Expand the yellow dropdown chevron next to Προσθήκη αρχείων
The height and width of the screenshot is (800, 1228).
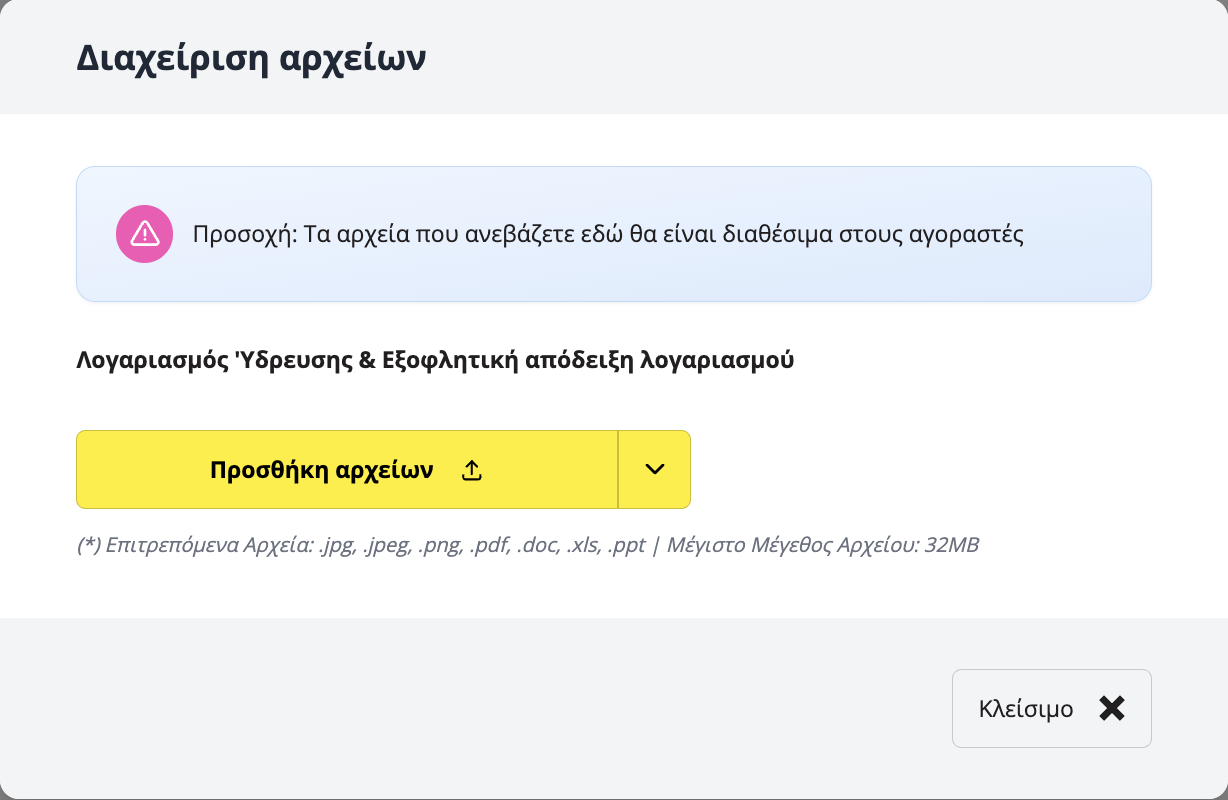655,469
